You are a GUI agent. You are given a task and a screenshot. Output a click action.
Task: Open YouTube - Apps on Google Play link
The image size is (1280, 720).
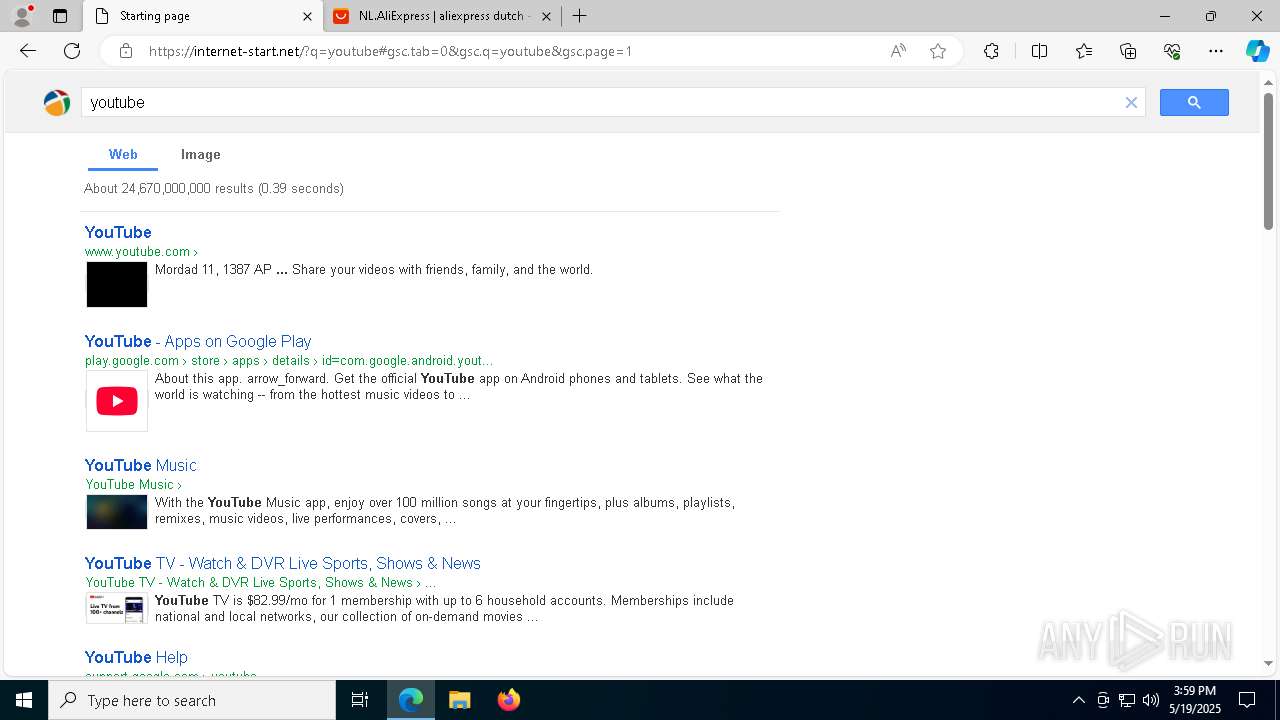198,341
